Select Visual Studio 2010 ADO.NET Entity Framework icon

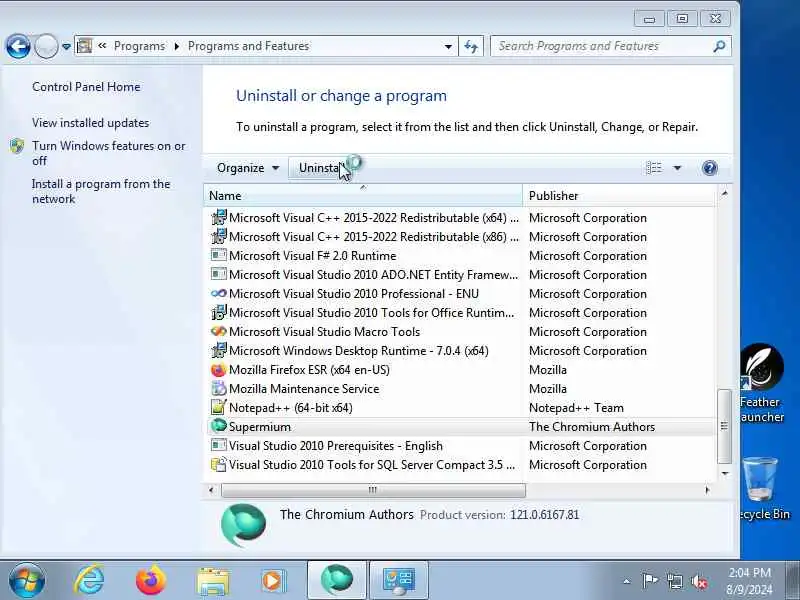tap(218, 274)
